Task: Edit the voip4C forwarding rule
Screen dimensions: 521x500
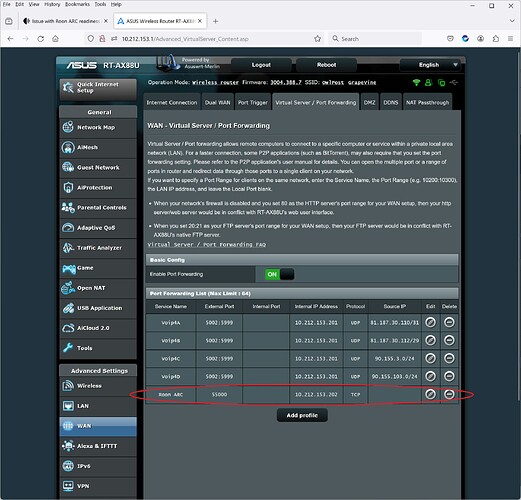Action: click(x=430, y=358)
